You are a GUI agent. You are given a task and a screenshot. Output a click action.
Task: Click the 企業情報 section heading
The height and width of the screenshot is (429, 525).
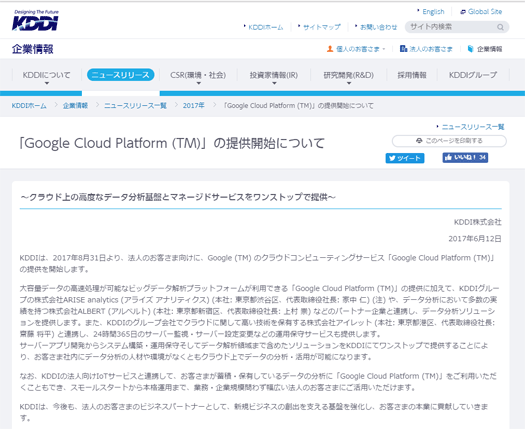click(x=32, y=49)
